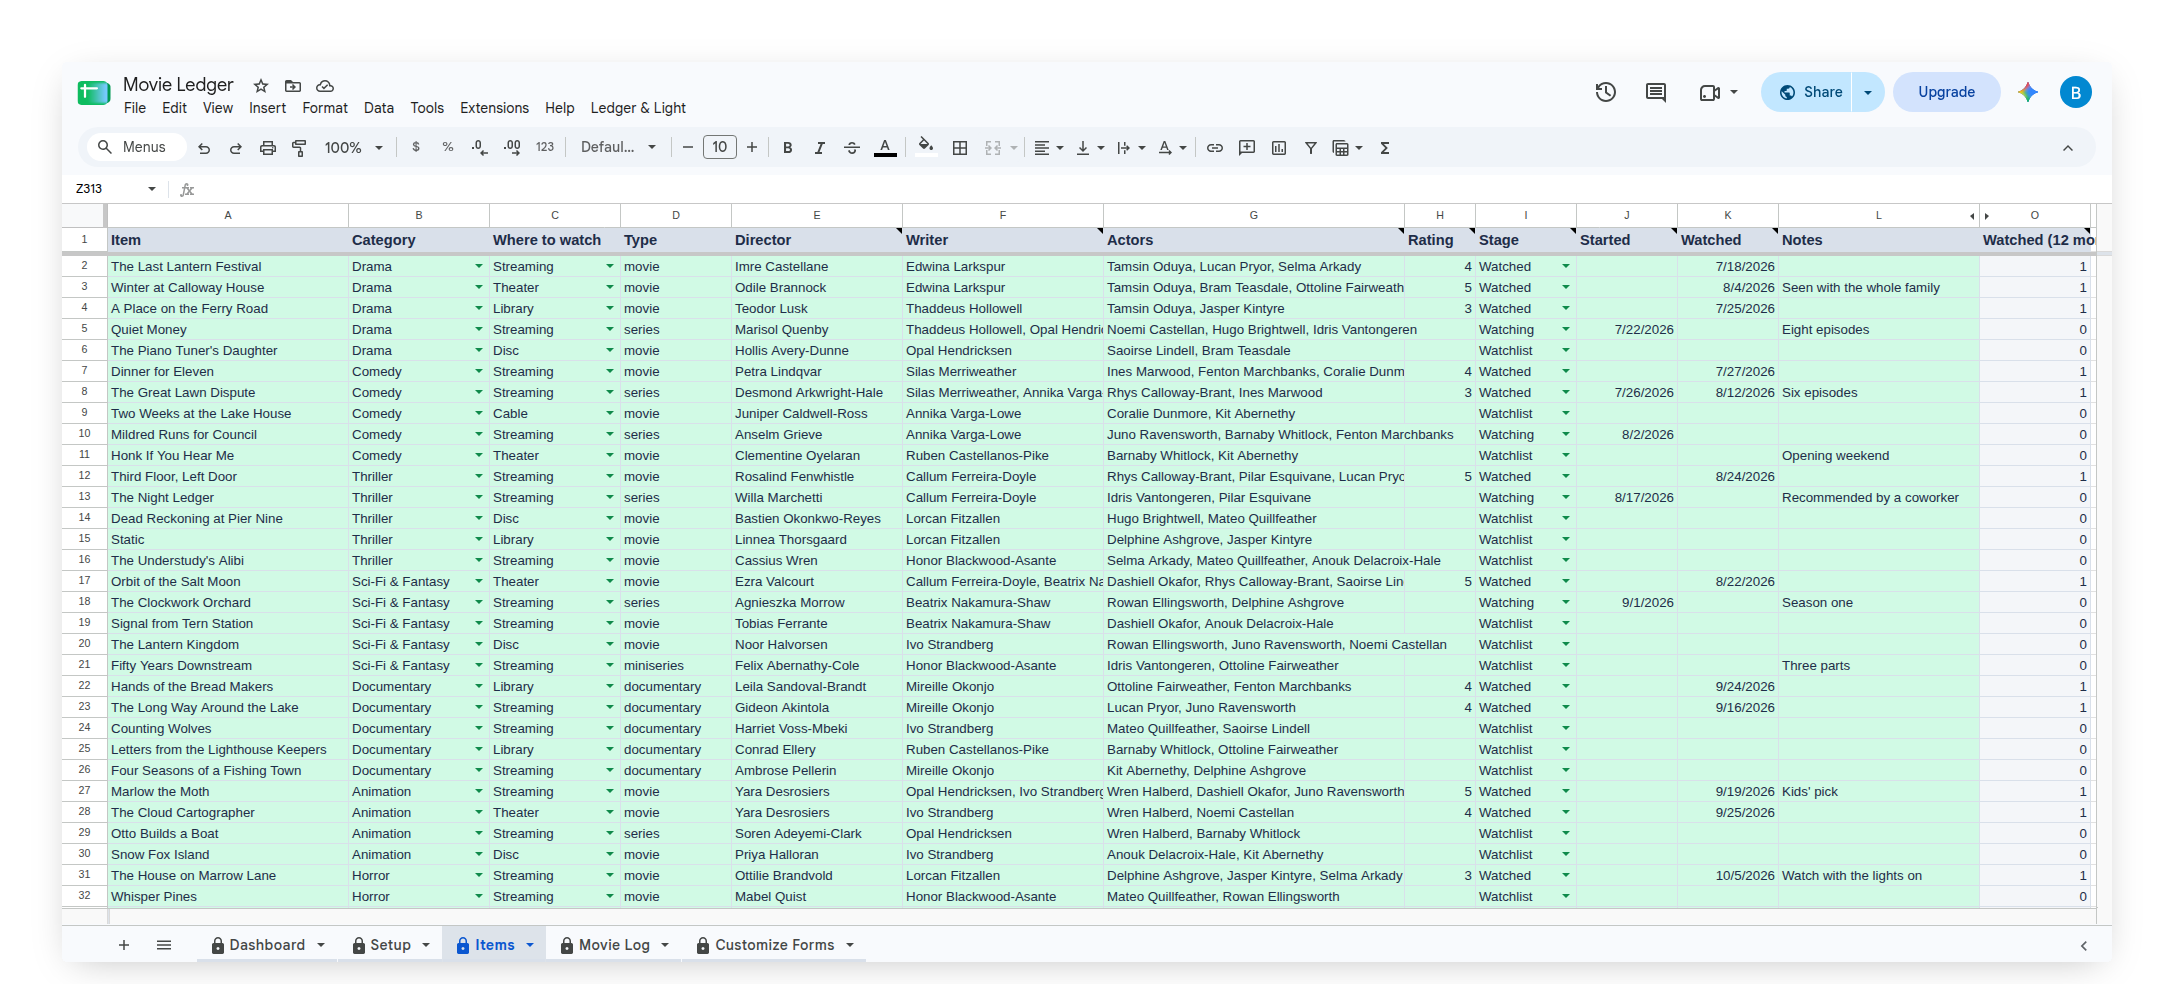Open the comments thread icon in header
Image resolution: width=2174 pixels, height=984 pixels.
[1656, 92]
